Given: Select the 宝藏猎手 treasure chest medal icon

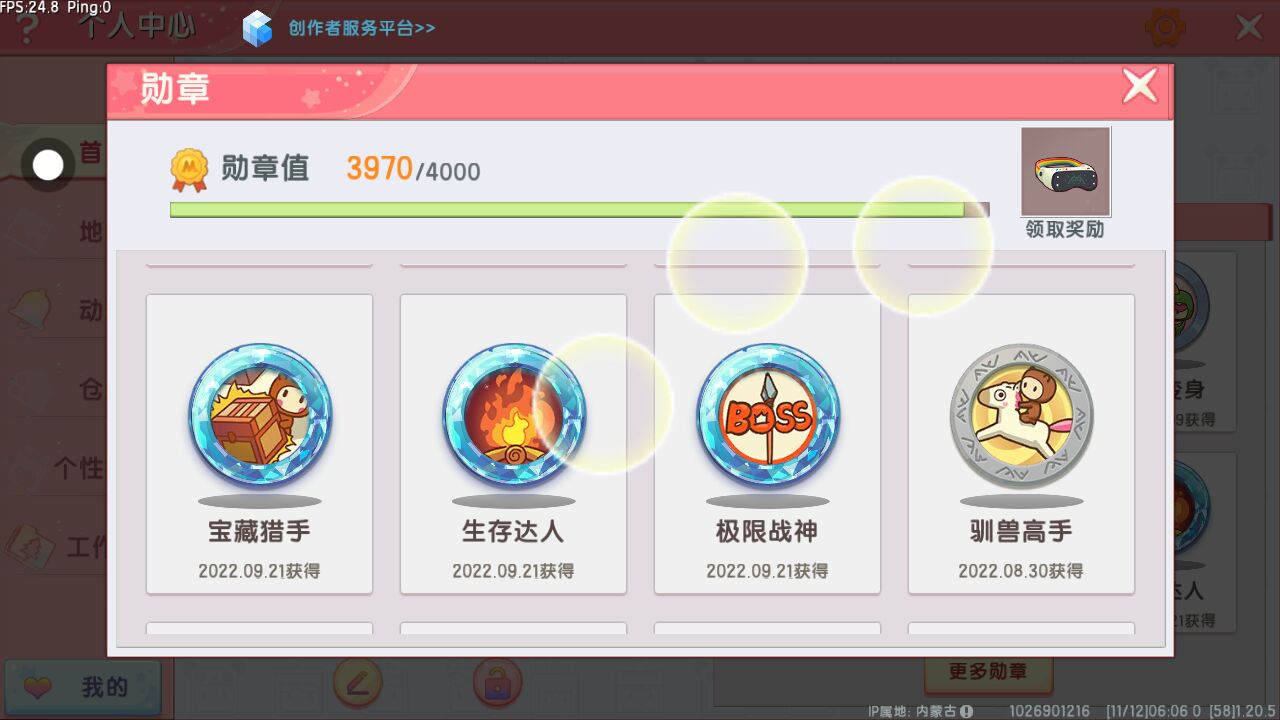Looking at the screenshot, I should [x=260, y=416].
